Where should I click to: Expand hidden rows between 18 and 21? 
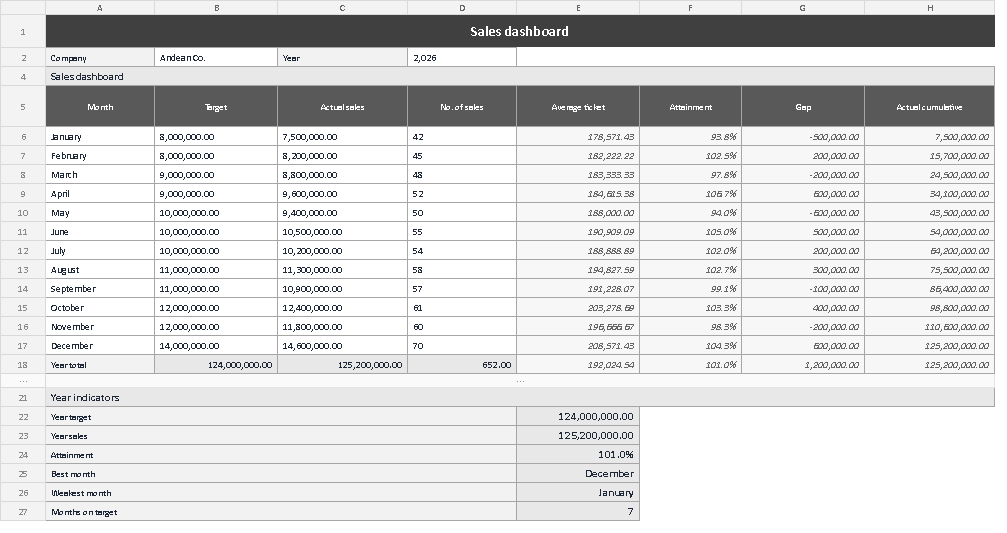coord(23,381)
